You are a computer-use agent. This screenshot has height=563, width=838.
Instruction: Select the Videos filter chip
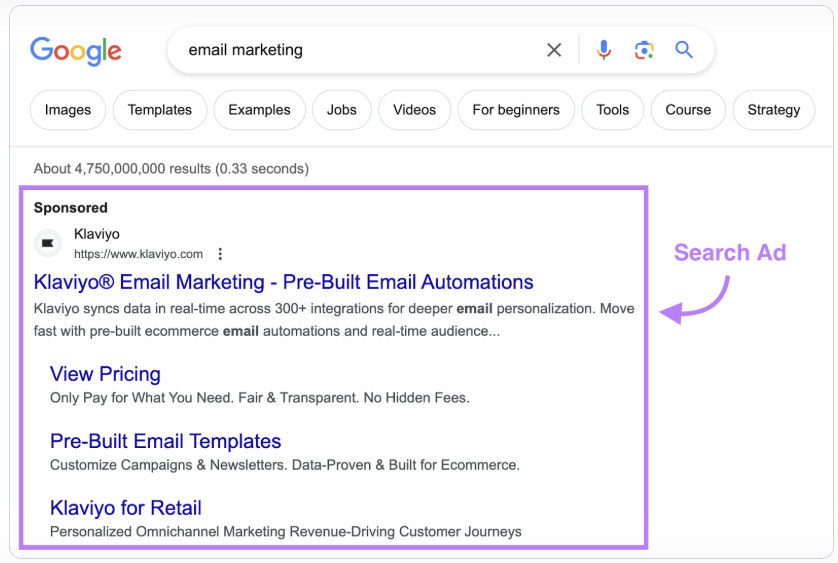pyautogui.click(x=414, y=110)
